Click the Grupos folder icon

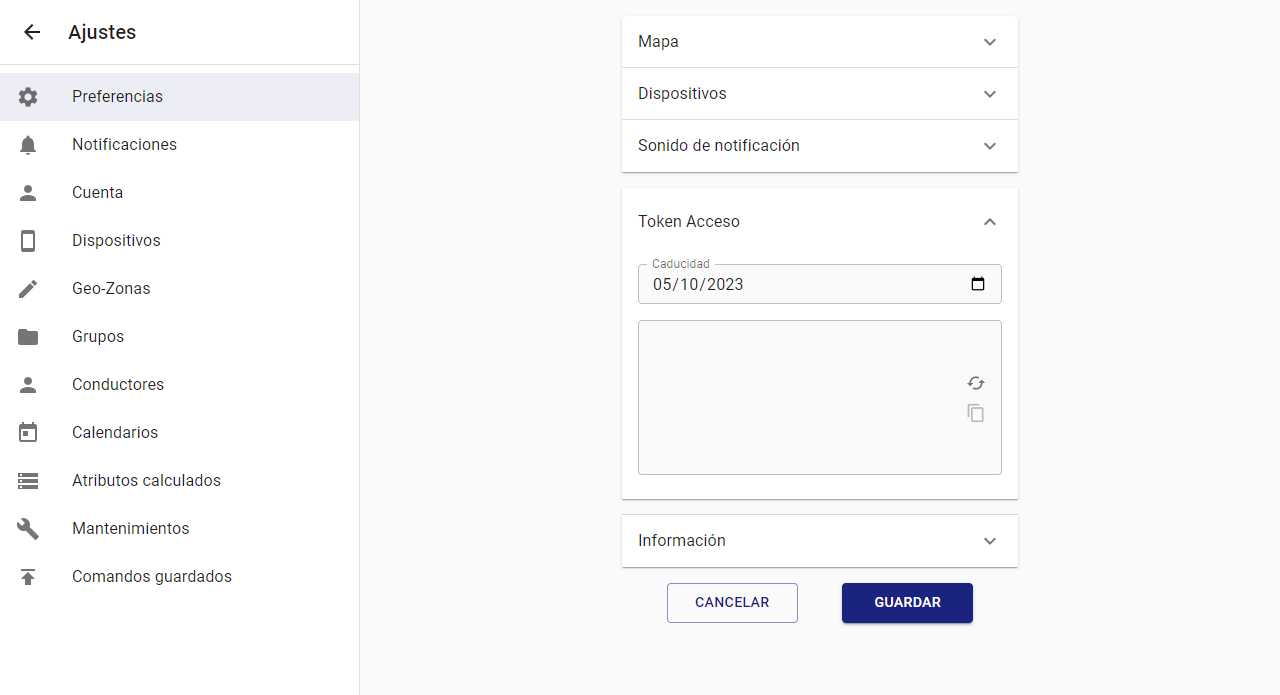point(28,337)
